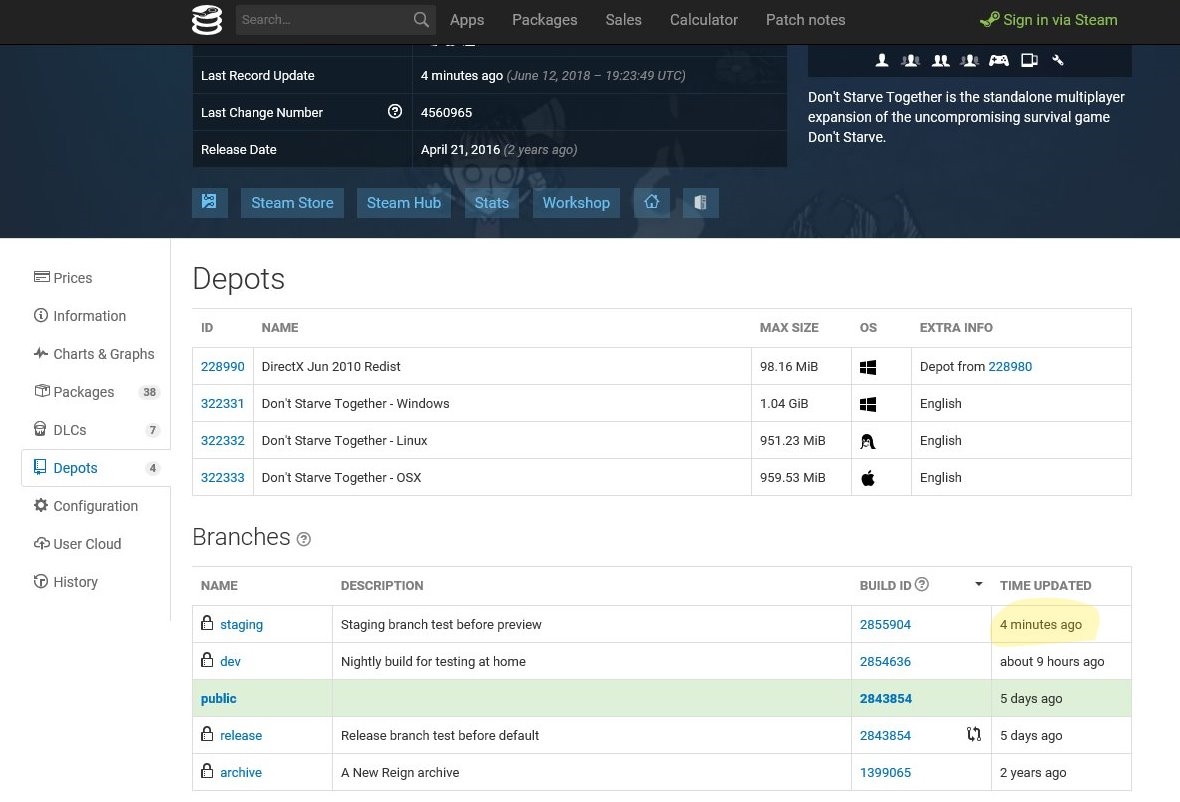Click the SteamDB logo icon
The height and width of the screenshot is (802, 1180).
click(x=207, y=20)
